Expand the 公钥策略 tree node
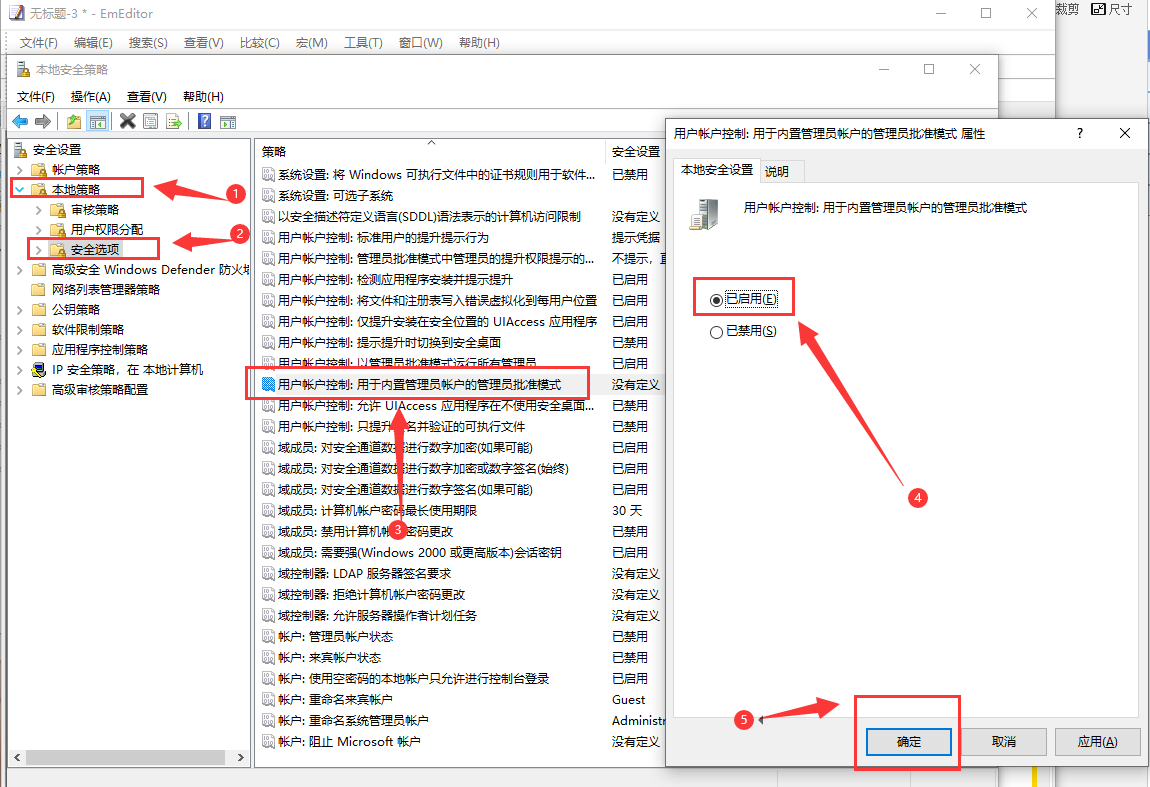Image resolution: width=1150 pixels, height=787 pixels. click(x=20, y=310)
